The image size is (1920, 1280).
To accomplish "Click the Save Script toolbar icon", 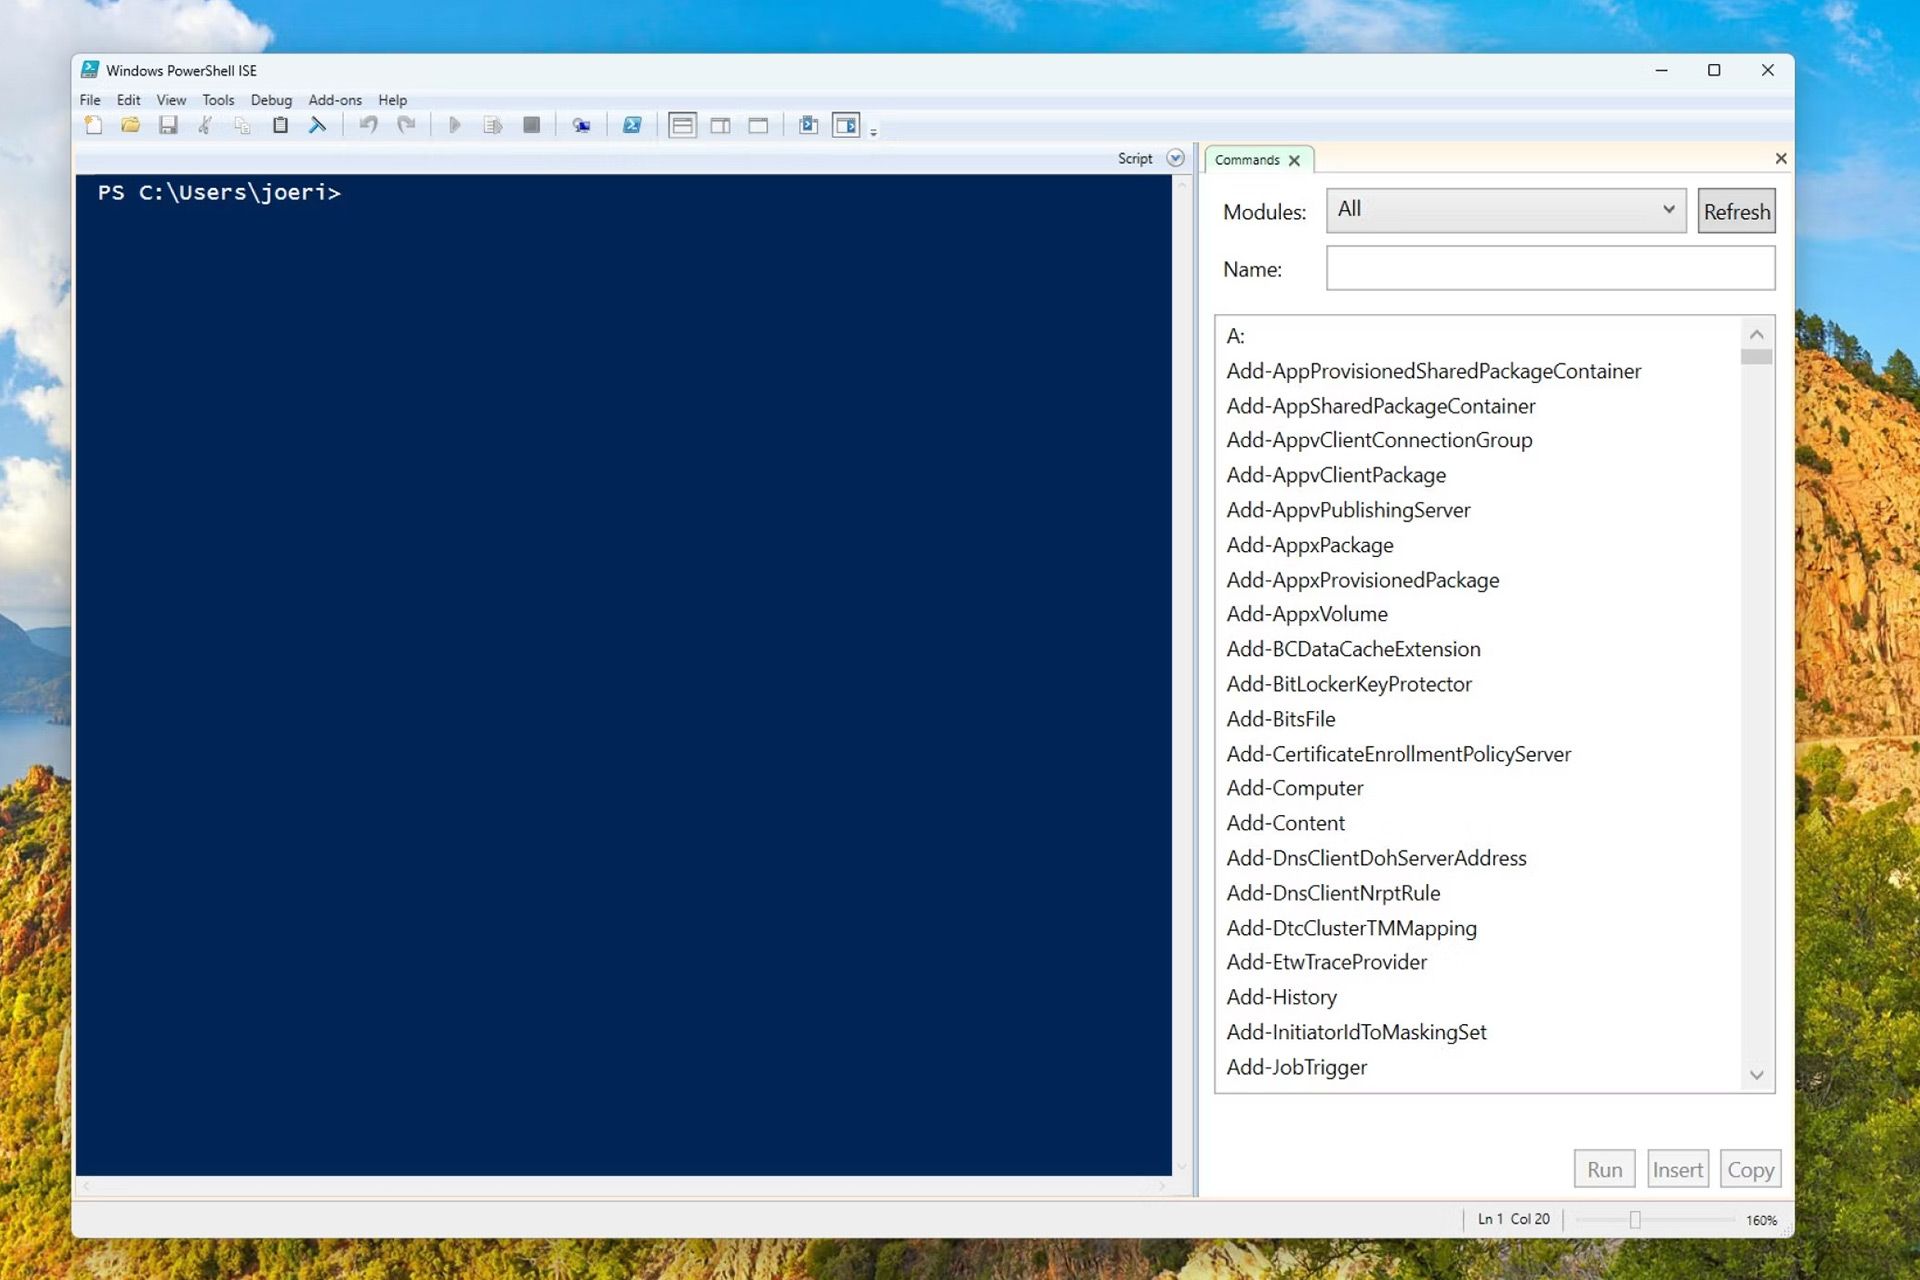I will 170,127.
